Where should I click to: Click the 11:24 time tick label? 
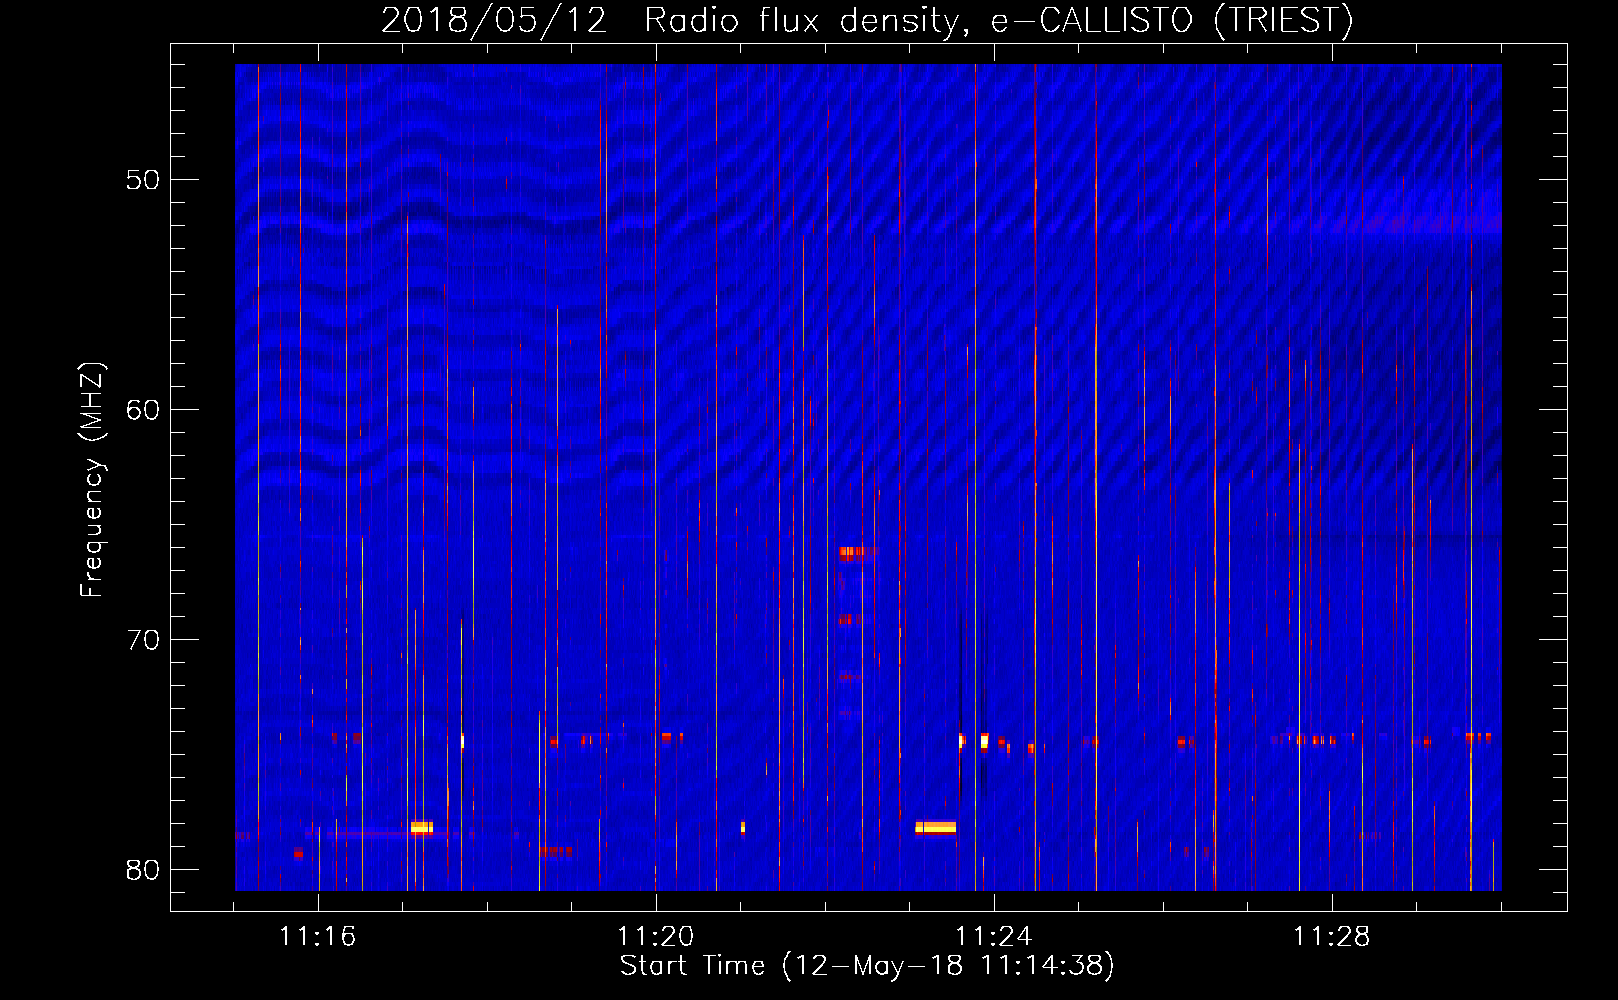(x=993, y=937)
